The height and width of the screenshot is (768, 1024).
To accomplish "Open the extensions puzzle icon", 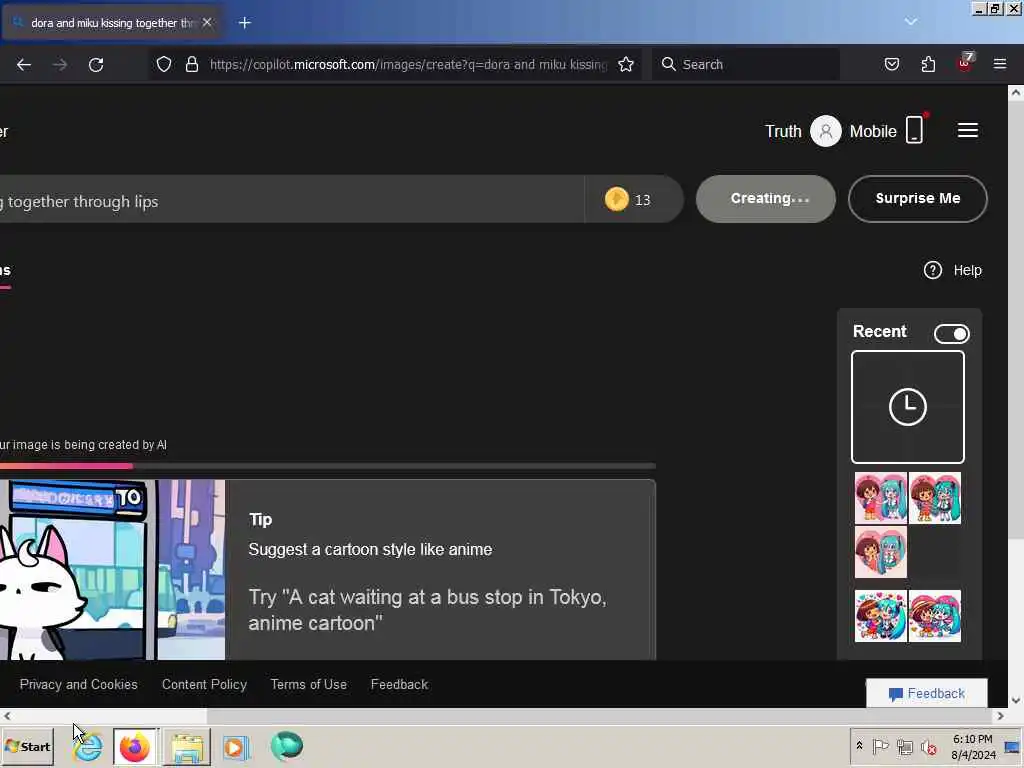I will click(928, 64).
